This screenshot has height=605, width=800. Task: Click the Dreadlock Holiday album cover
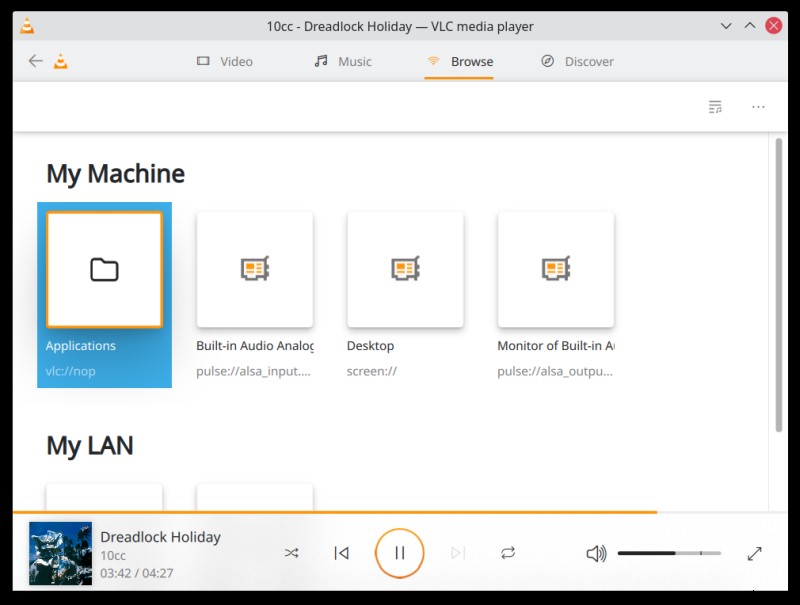[x=61, y=553]
